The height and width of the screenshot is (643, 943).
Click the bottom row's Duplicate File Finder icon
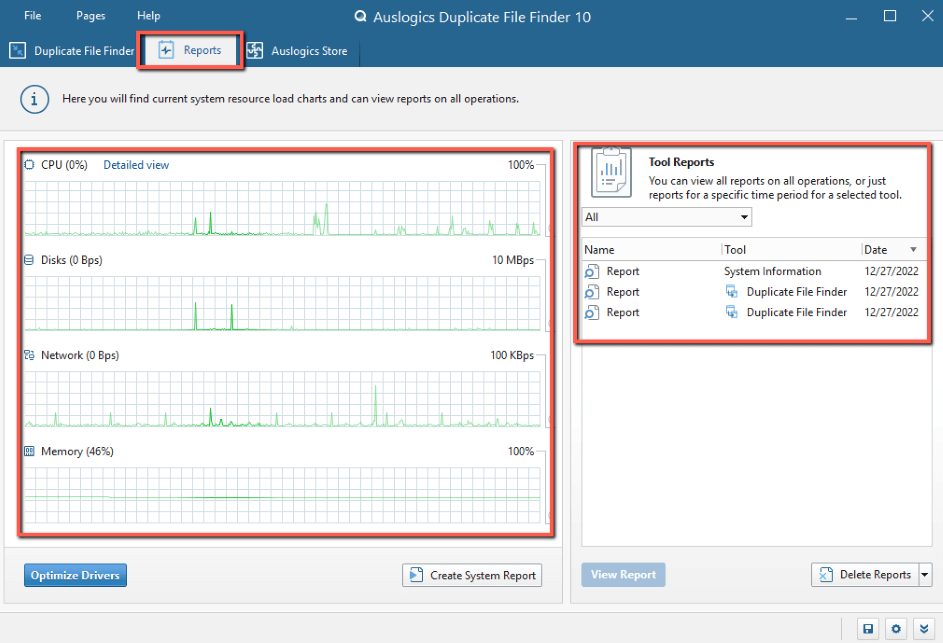tap(731, 312)
